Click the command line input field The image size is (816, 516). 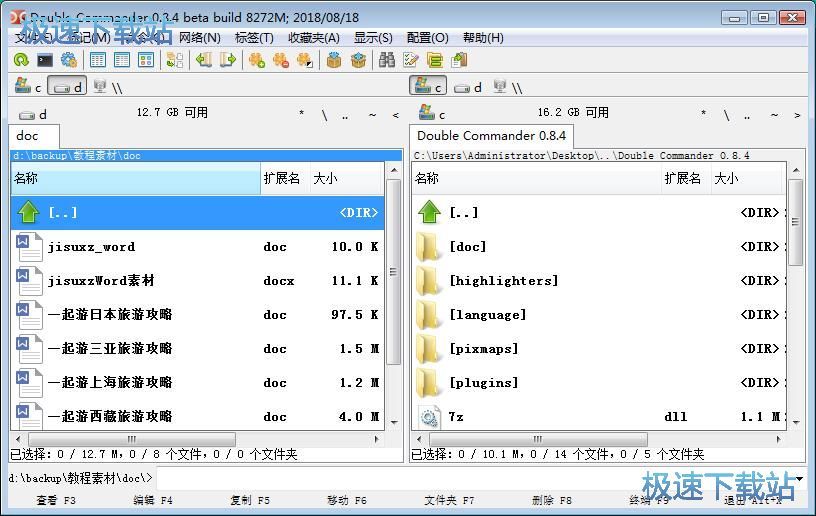(475, 479)
